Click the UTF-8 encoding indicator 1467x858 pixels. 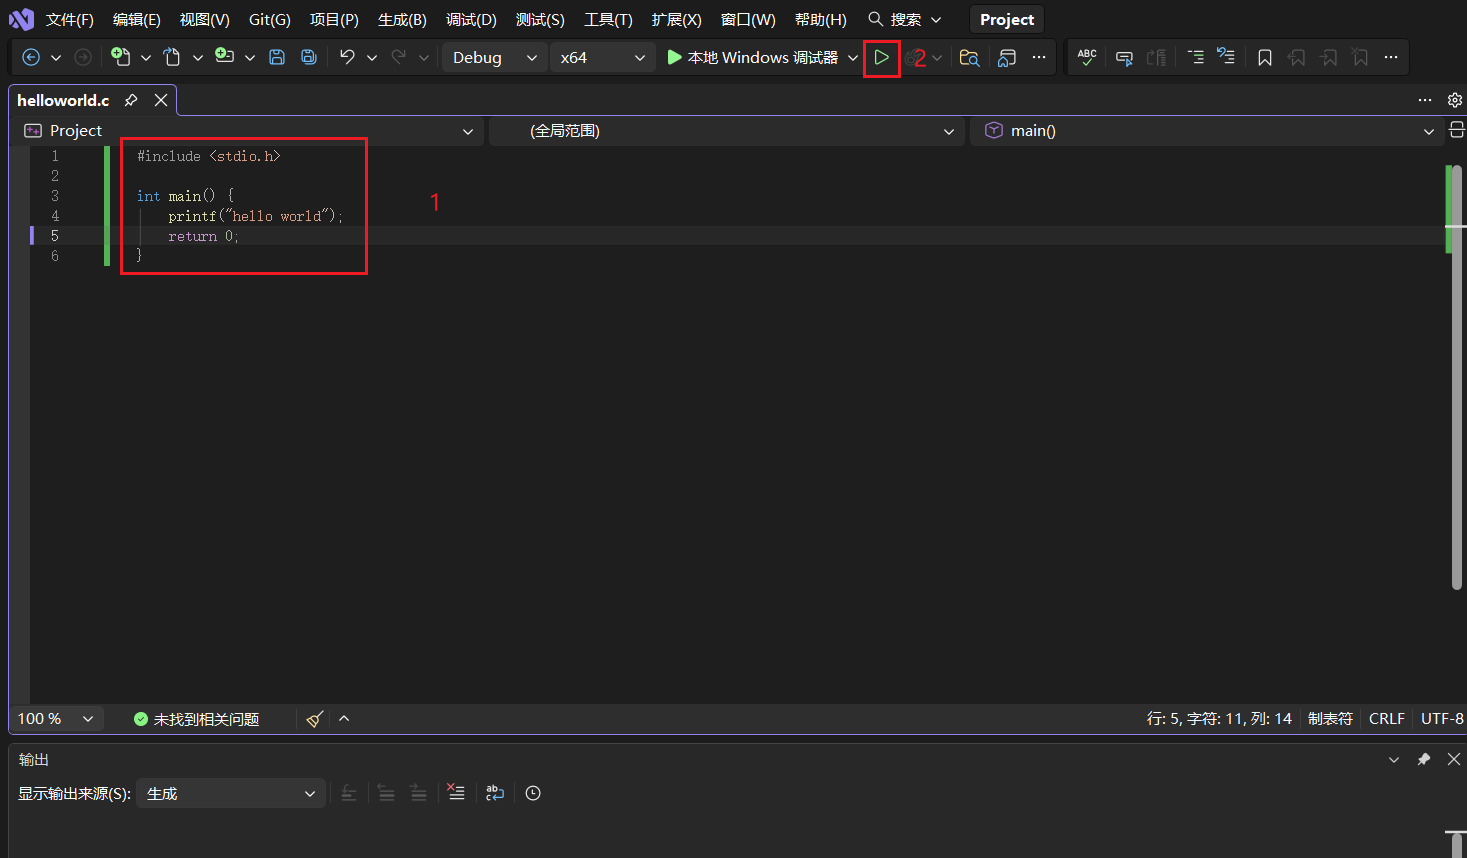(1442, 719)
